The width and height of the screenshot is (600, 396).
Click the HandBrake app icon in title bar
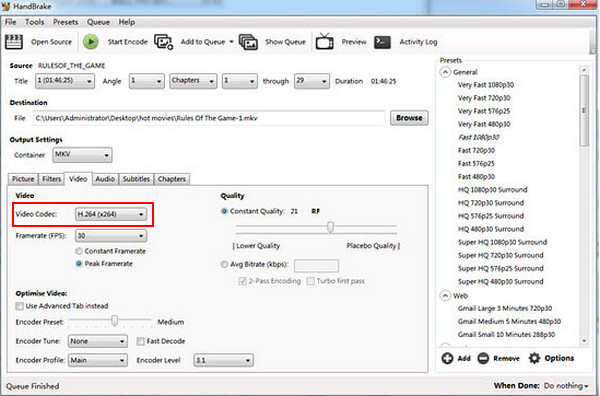pyautogui.click(x=6, y=6)
